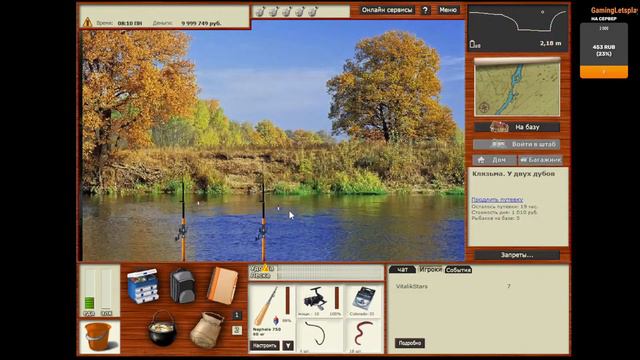Click the depth profile sonar panel

click(518, 29)
